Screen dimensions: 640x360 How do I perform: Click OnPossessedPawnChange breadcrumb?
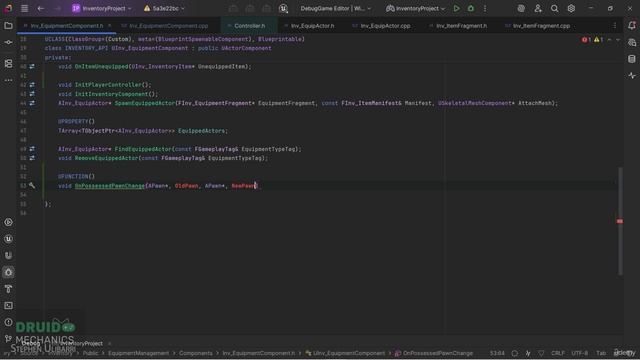434,353
